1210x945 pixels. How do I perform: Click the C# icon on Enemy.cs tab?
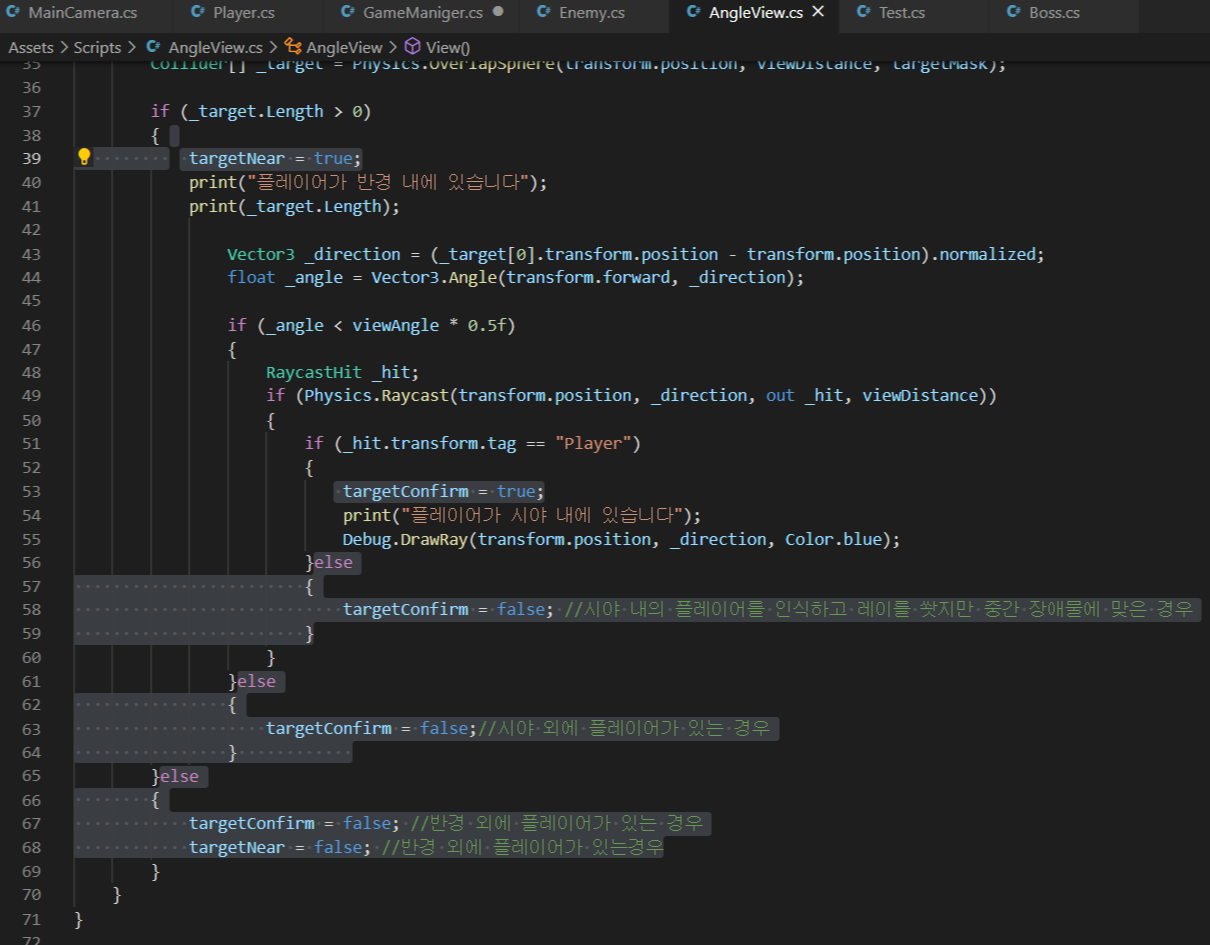(543, 13)
